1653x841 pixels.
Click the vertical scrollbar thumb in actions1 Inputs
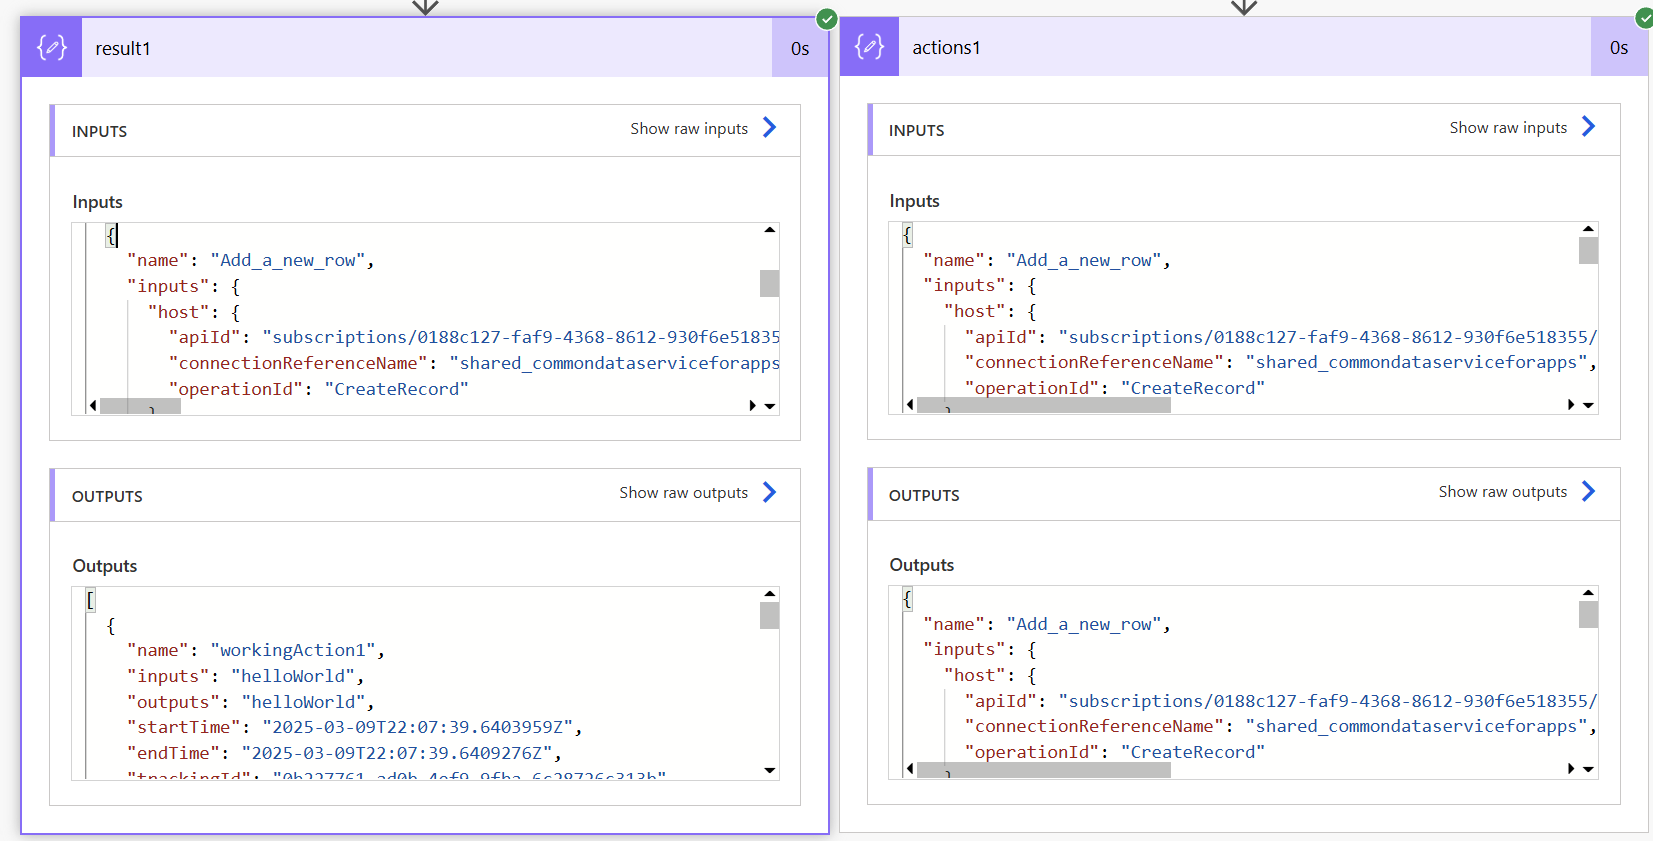(1588, 250)
